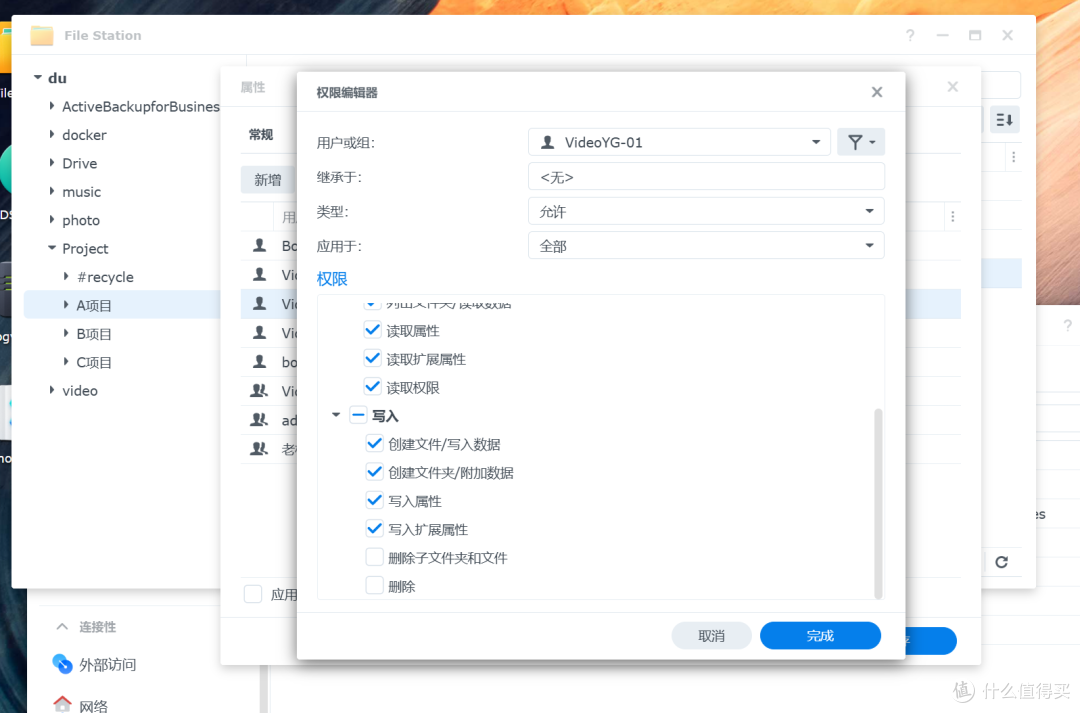
Task: Expand the A项目 folder node
Action: (x=66, y=304)
